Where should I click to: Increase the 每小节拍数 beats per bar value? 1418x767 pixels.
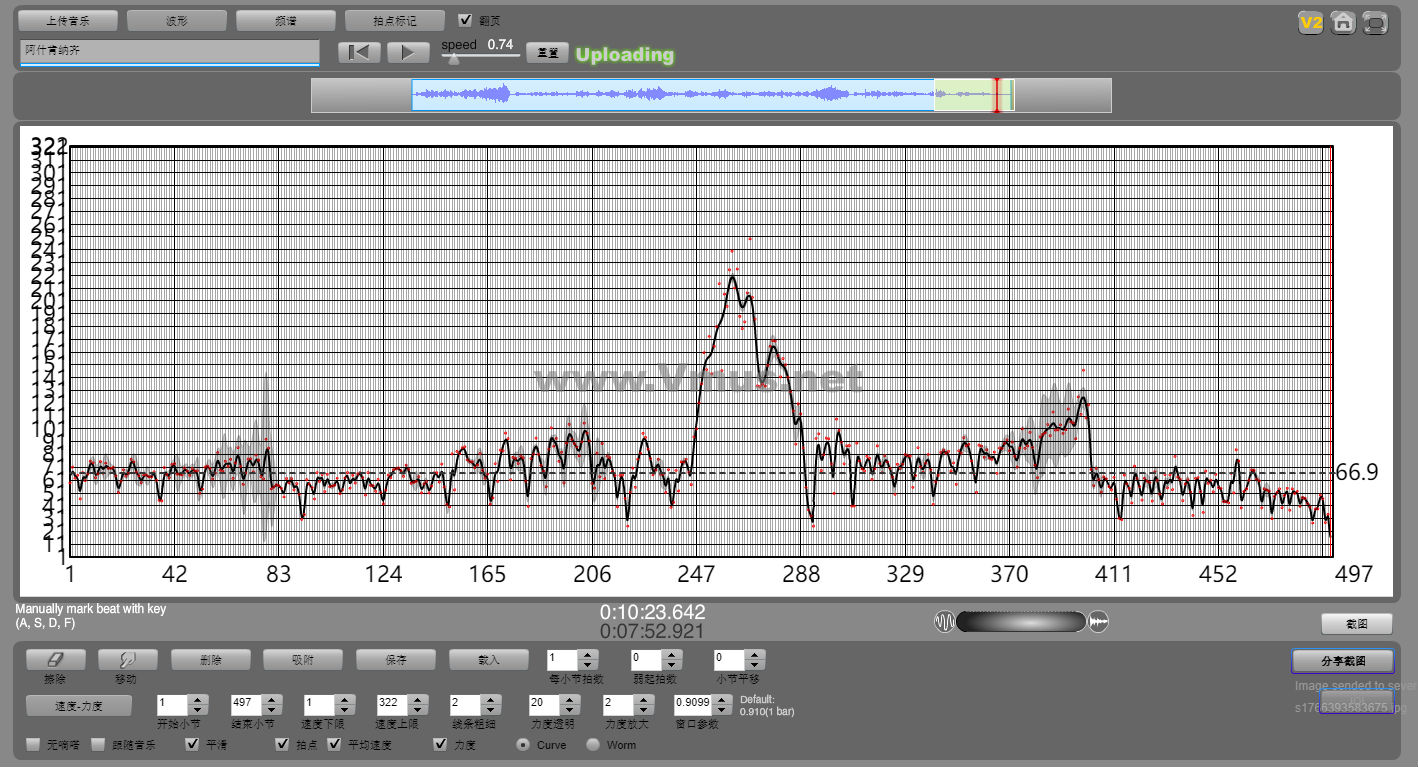coord(588,654)
